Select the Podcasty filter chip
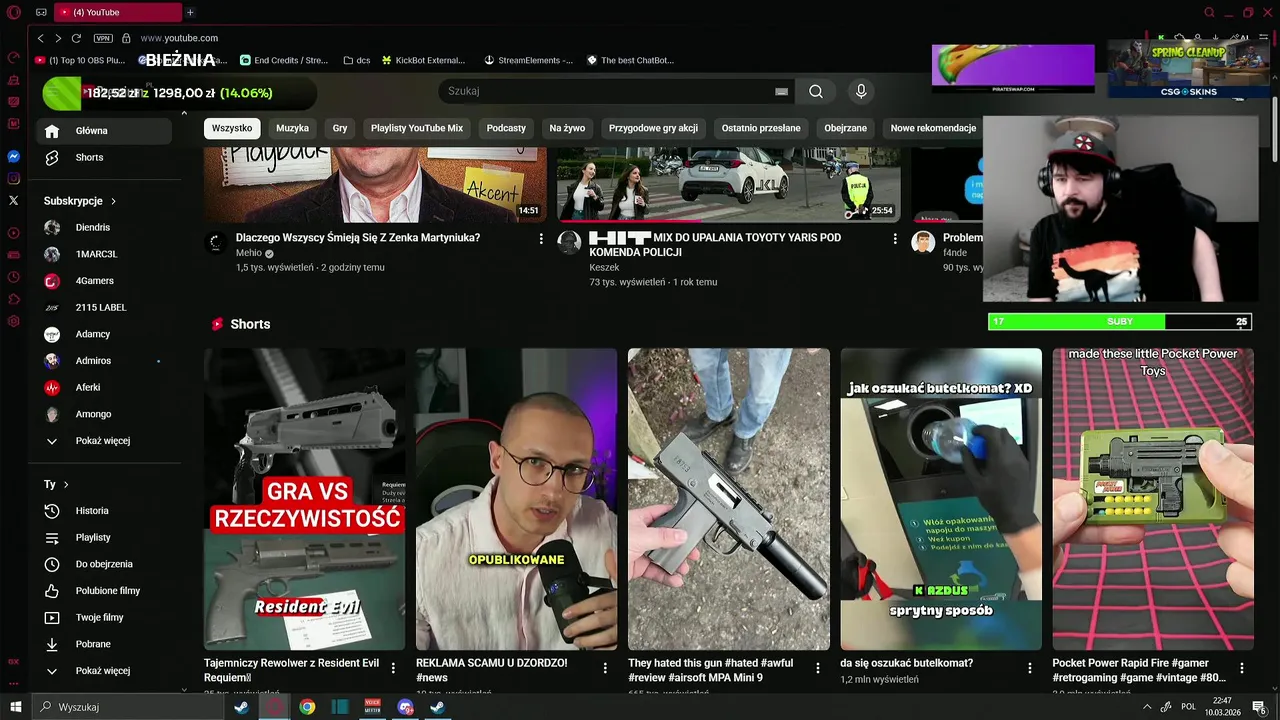 [506, 128]
